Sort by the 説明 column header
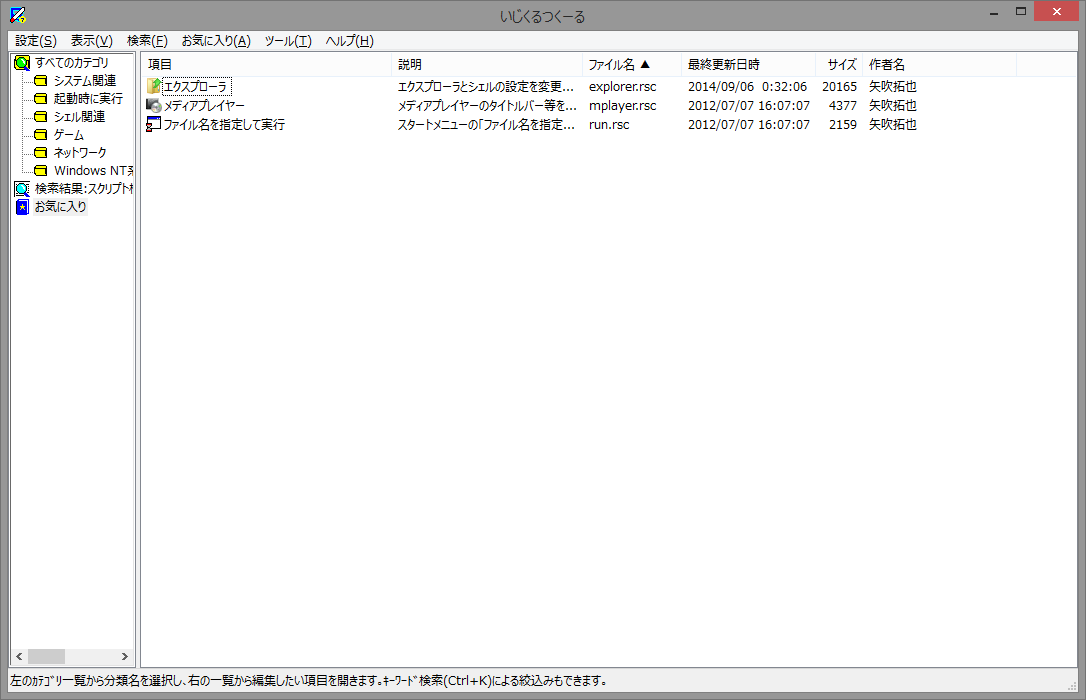This screenshot has width=1086, height=700. point(487,64)
